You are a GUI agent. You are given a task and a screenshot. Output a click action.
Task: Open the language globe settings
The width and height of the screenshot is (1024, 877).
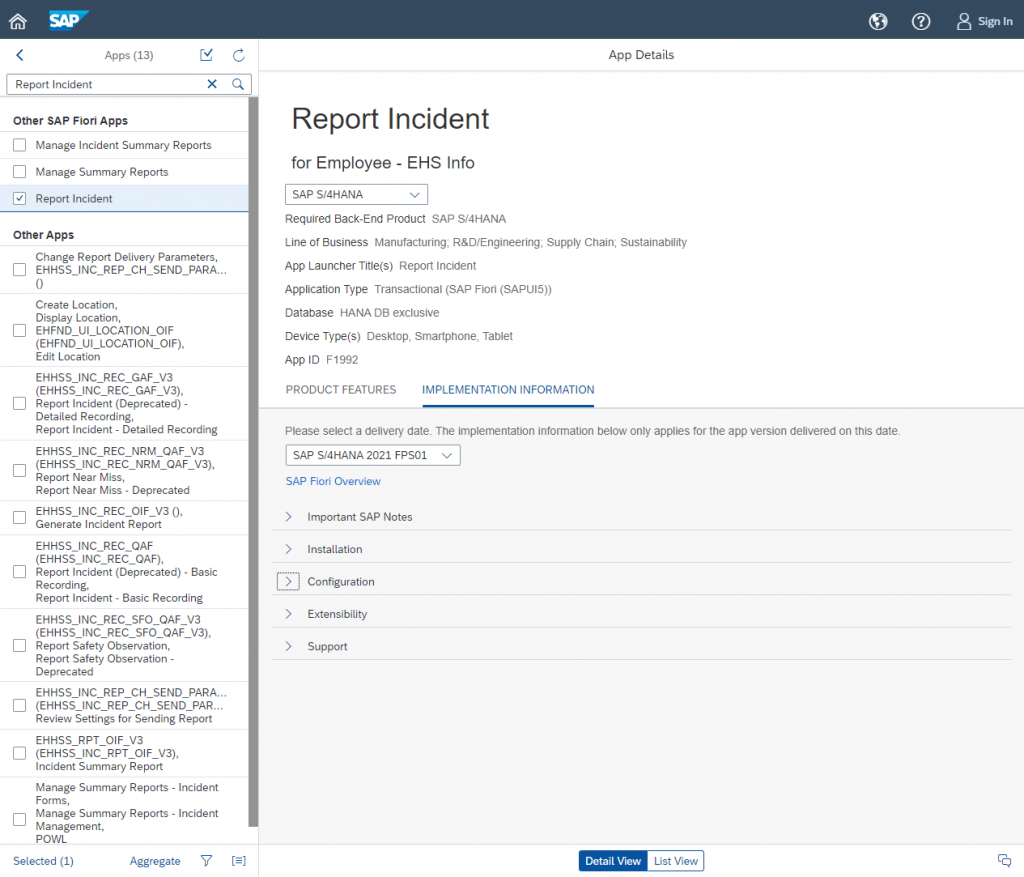(x=878, y=22)
